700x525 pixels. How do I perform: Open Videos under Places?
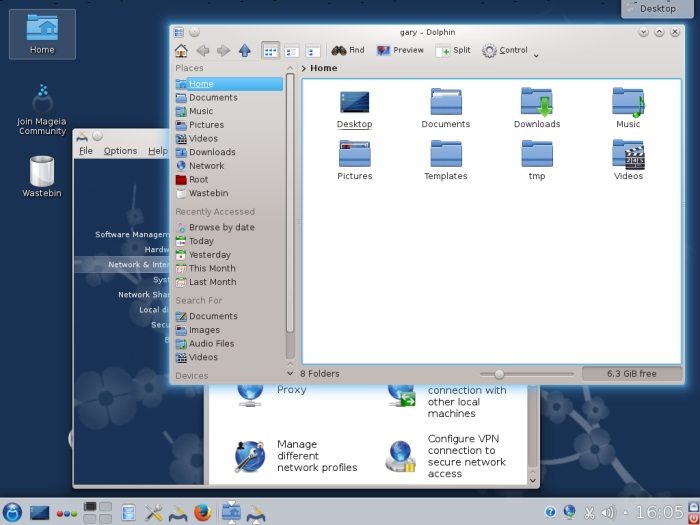point(229,138)
